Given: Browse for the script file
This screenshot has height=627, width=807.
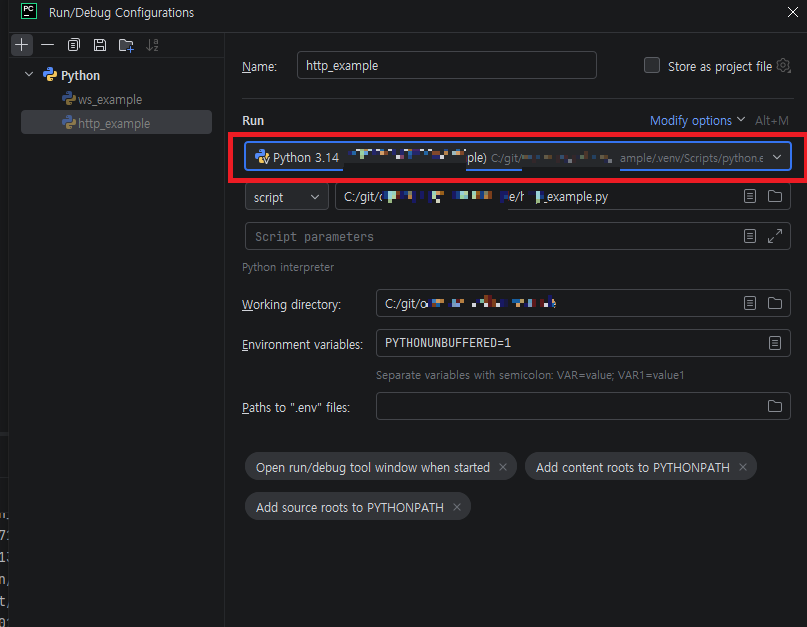Looking at the screenshot, I should (775, 196).
